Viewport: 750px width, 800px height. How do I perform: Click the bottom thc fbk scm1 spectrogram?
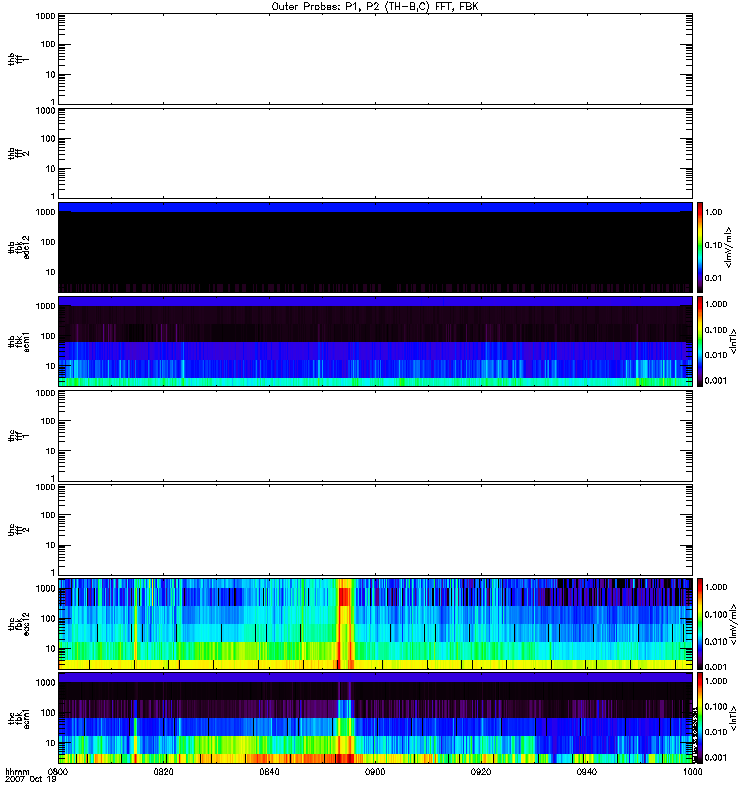375,717
